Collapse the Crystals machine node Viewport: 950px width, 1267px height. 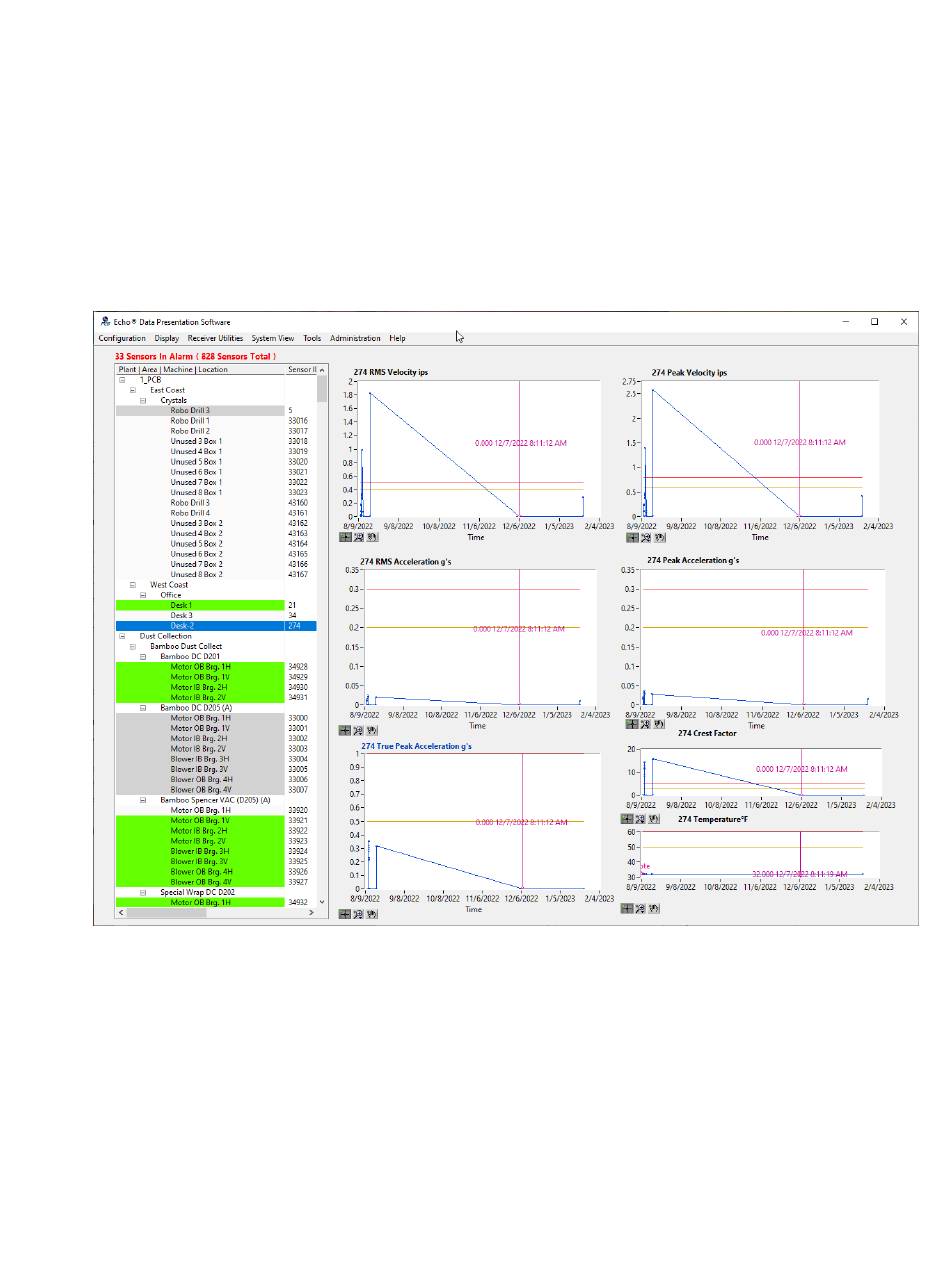pyautogui.click(x=143, y=400)
